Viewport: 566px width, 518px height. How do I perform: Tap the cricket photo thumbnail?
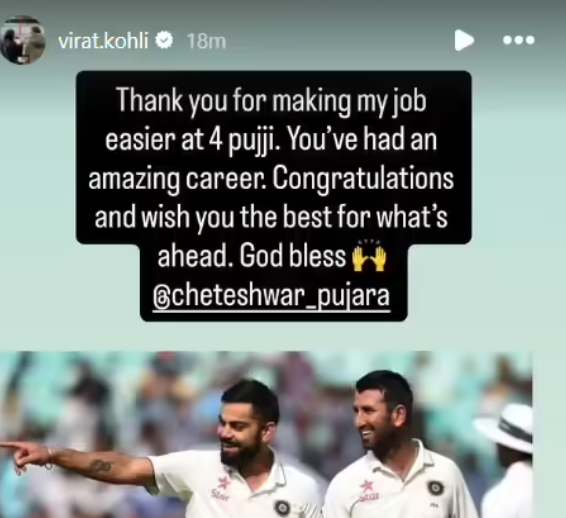[266, 435]
